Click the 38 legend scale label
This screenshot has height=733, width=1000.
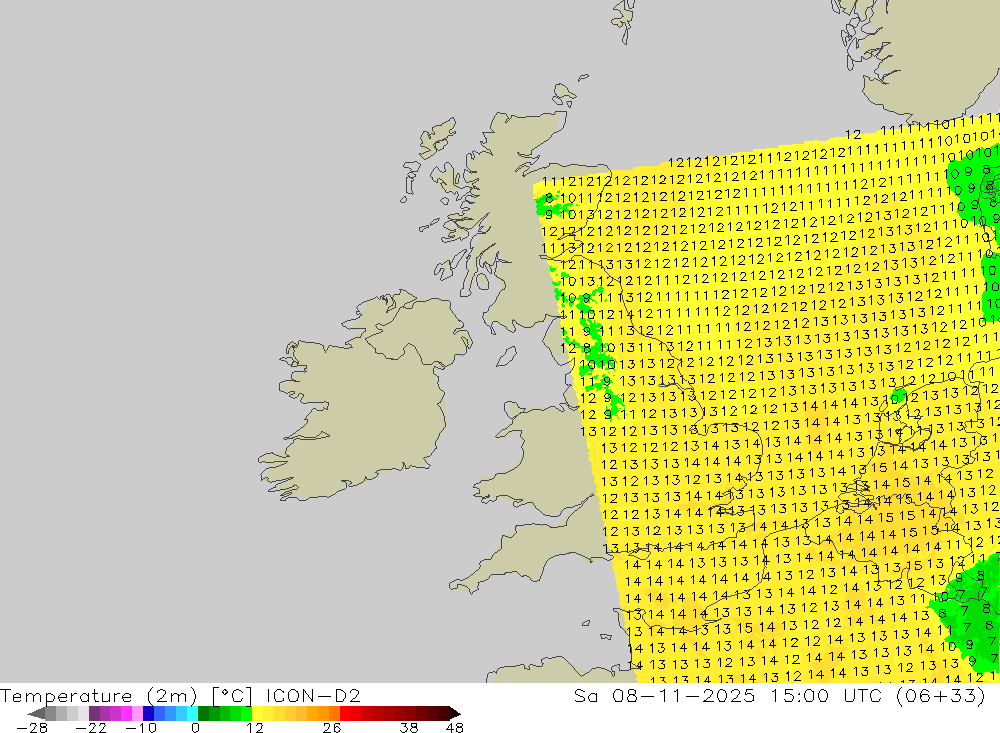pyautogui.click(x=409, y=728)
